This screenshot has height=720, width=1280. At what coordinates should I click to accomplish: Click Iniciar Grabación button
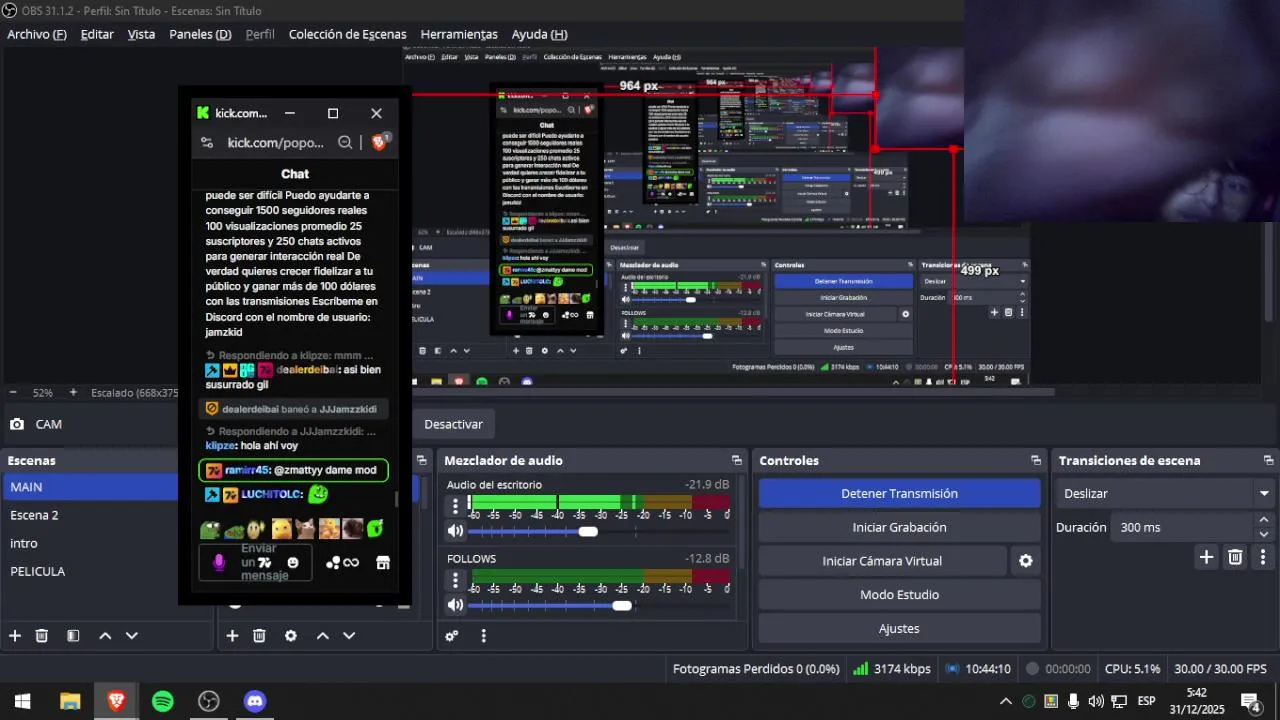[899, 527]
